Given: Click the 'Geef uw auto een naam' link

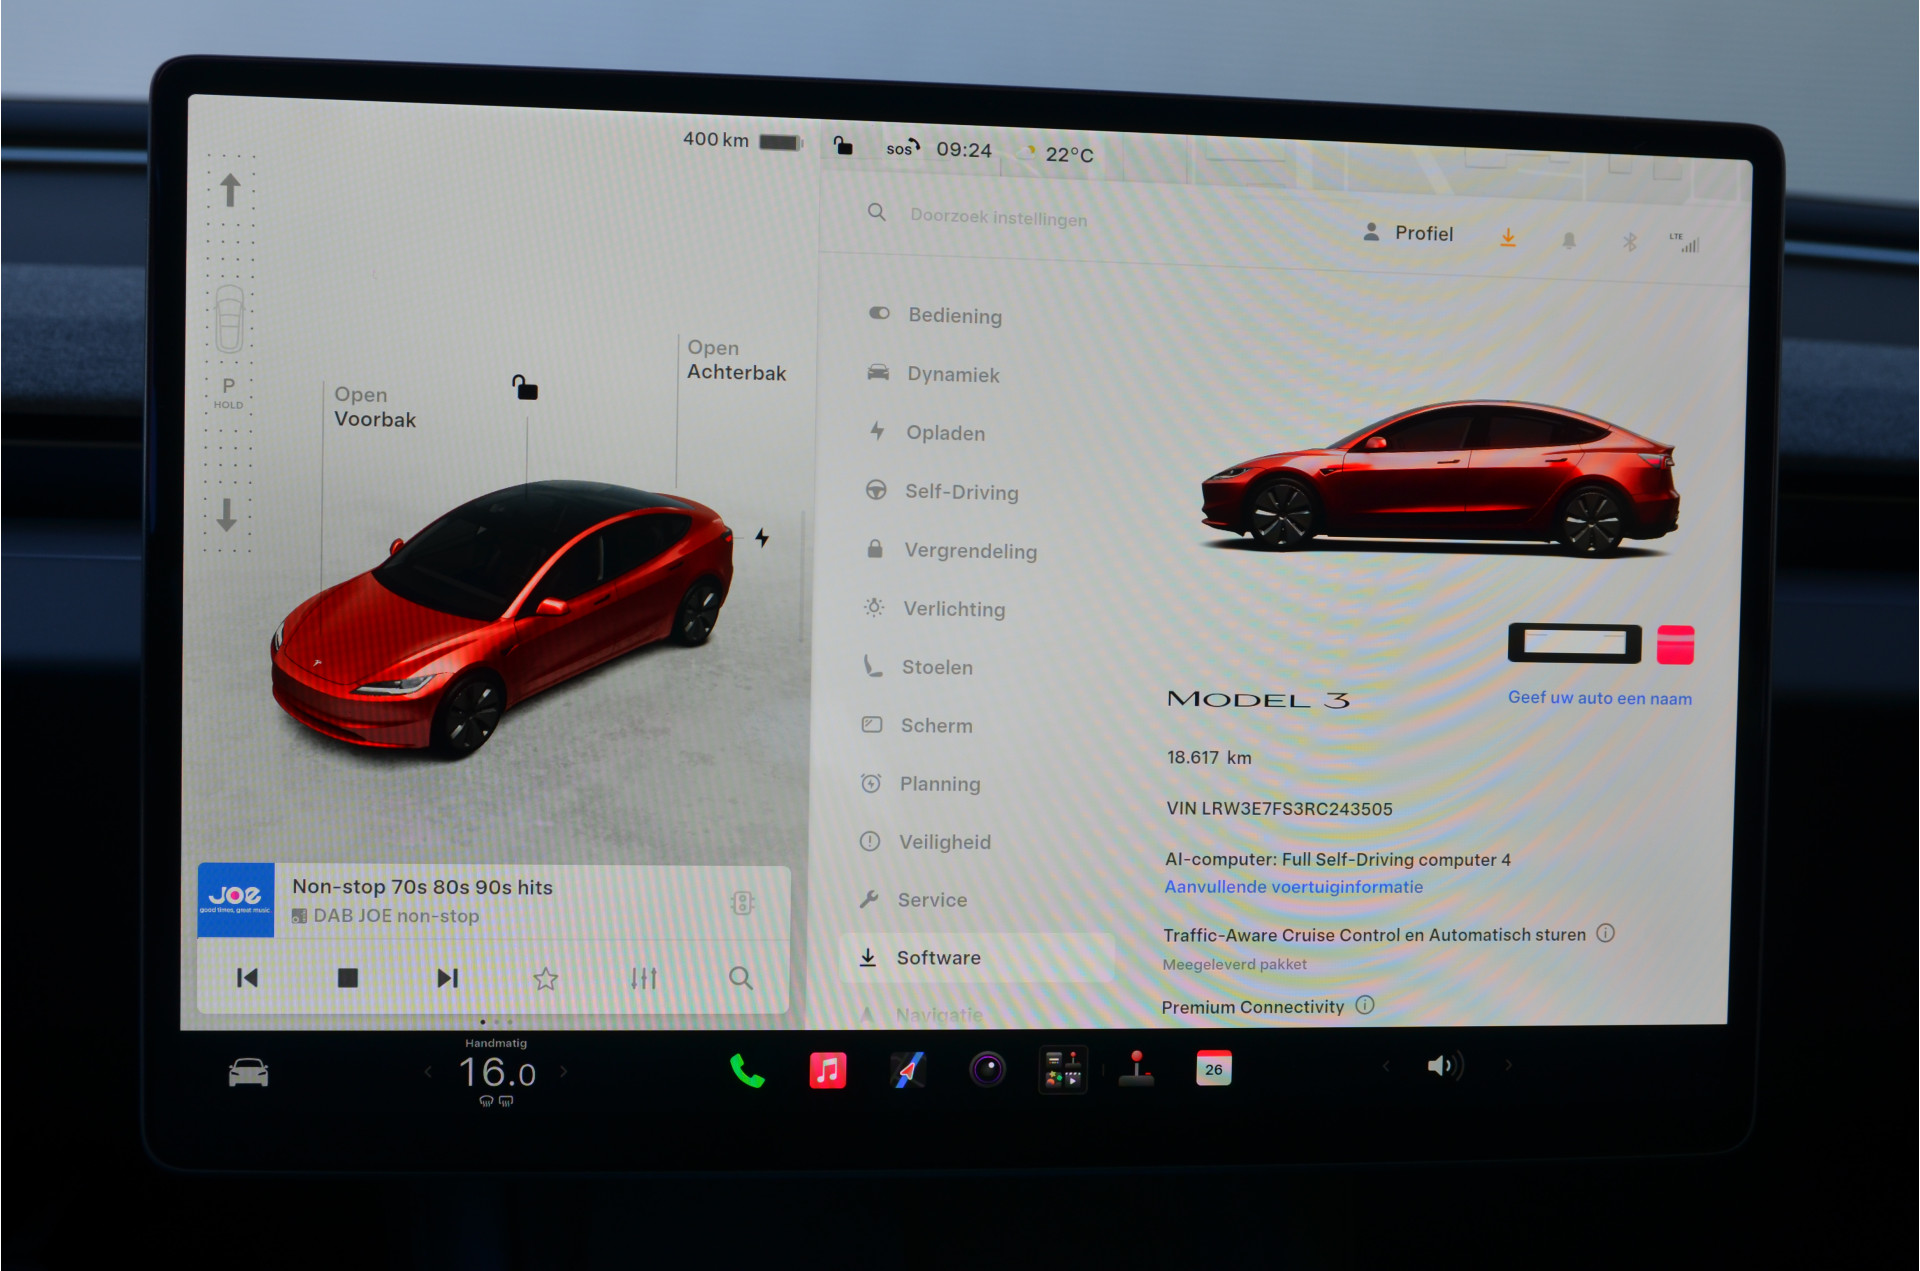Looking at the screenshot, I should (1600, 698).
